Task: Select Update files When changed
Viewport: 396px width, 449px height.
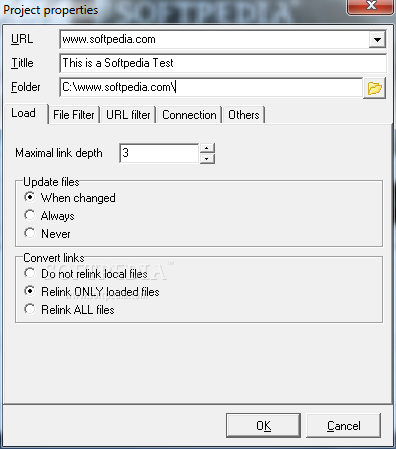Action: (70, 198)
